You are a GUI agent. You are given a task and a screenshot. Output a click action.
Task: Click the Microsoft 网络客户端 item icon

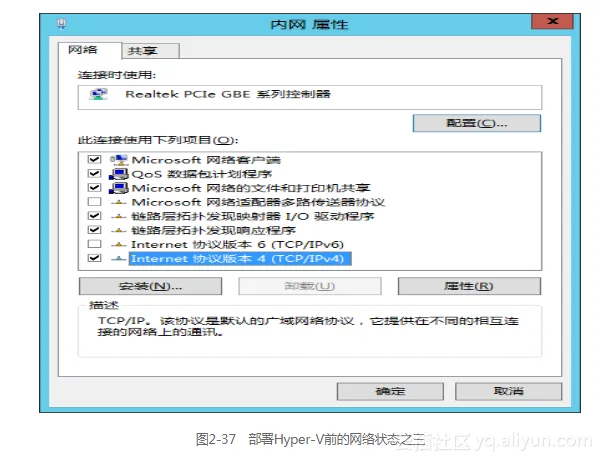(x=119, y=160)
